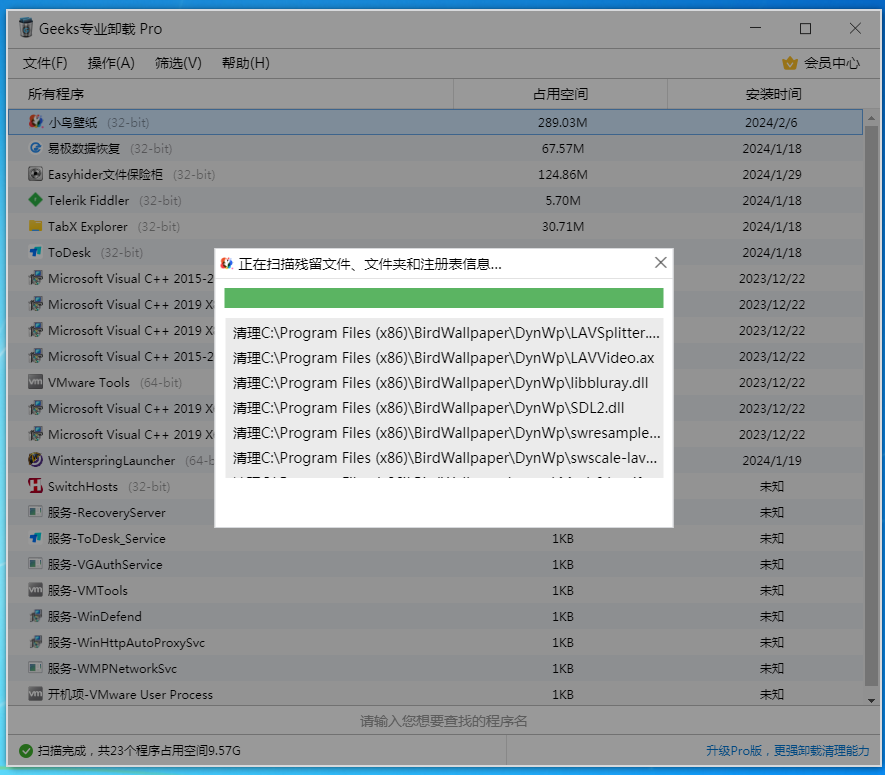Select the libbluray.dll cleanup entry
The image size is (885, 775).
(444, 383)
